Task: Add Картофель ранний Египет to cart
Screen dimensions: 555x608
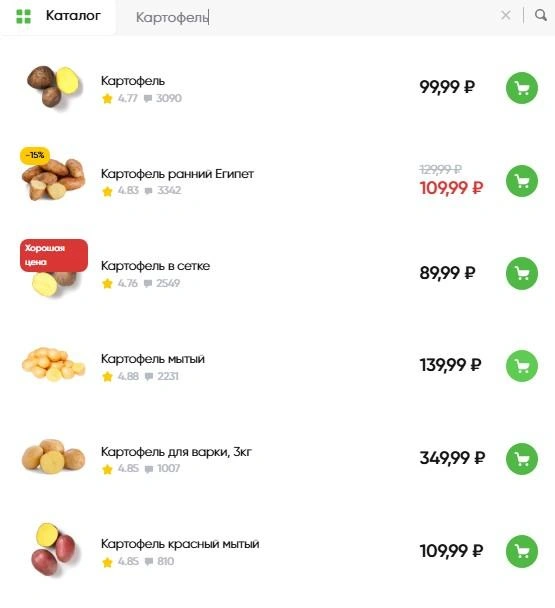Action: click(522, 181)
